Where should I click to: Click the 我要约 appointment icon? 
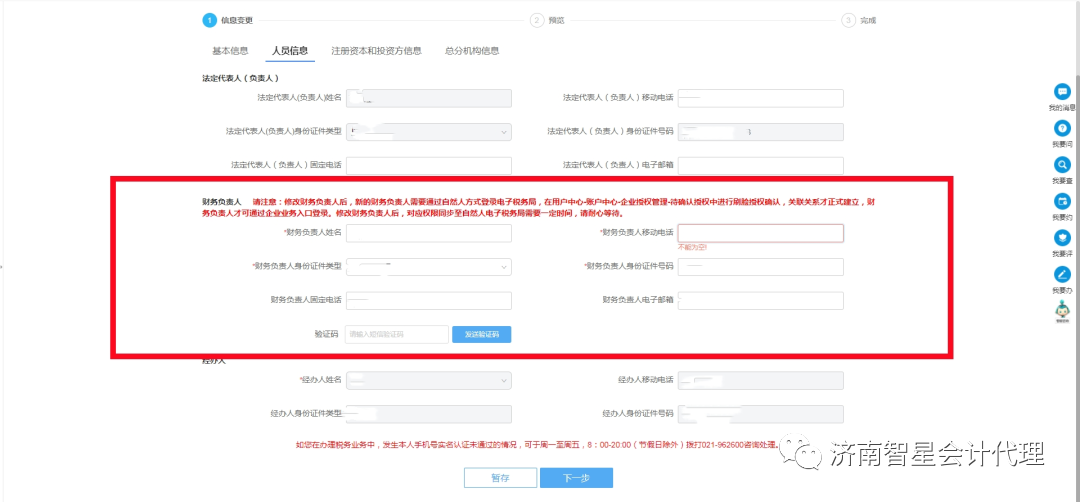tap(1063, 201)
